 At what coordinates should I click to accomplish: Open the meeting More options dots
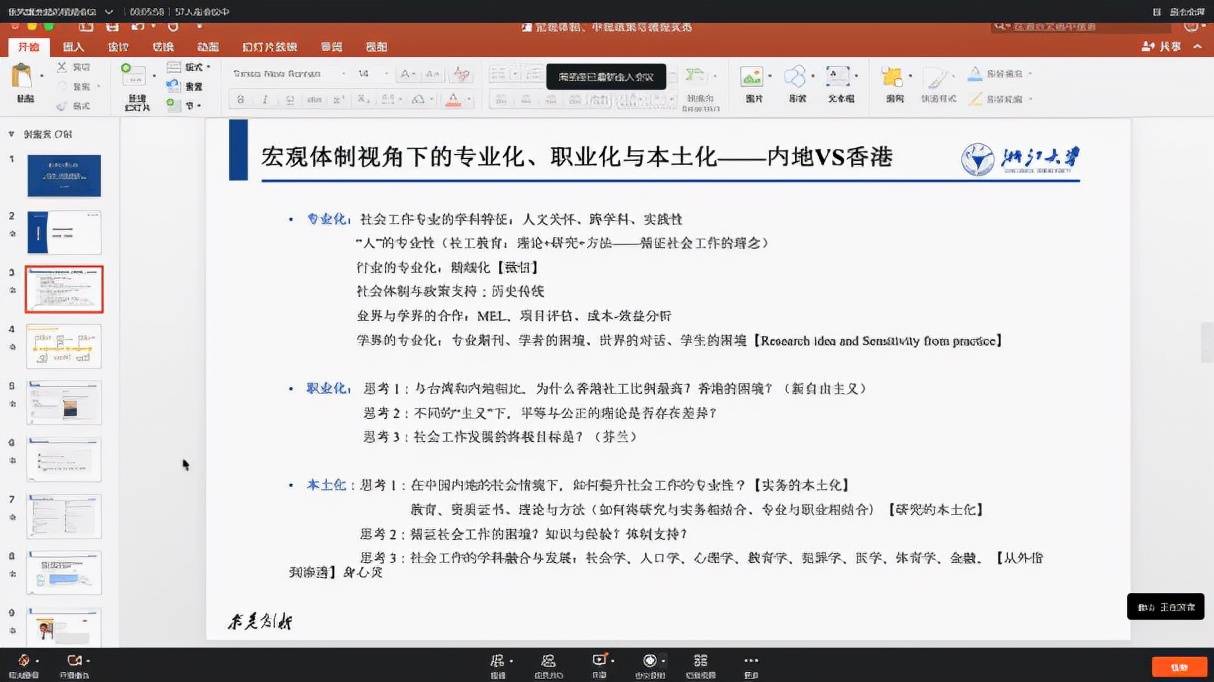pos(751,660)
